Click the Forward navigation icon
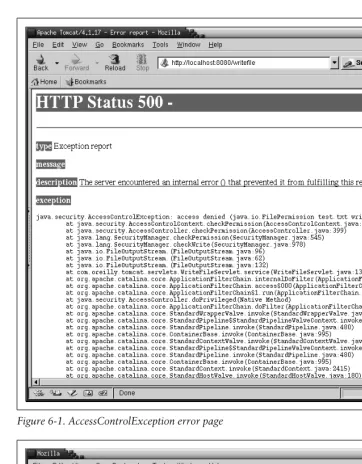Image resolution: width=362 pixels, height=464 pixels. point(77,63)
